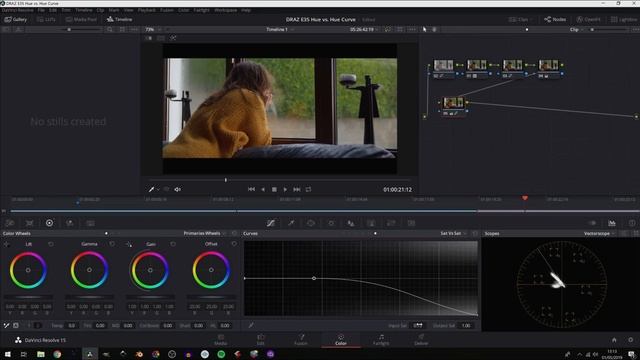The width and height of the screenshot is (640, 360).
Task: Open the Color menu
Action: point(183,10)
